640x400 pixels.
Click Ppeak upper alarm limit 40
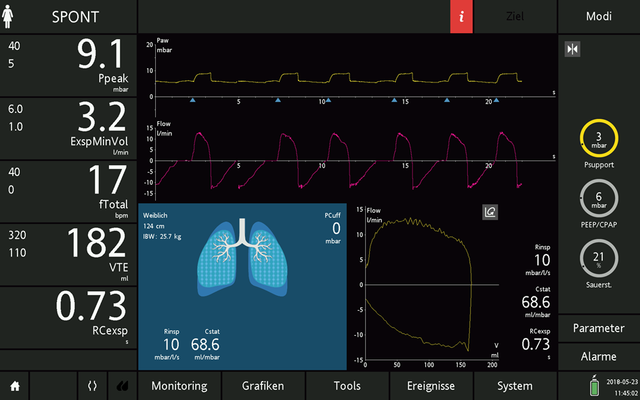14,46
